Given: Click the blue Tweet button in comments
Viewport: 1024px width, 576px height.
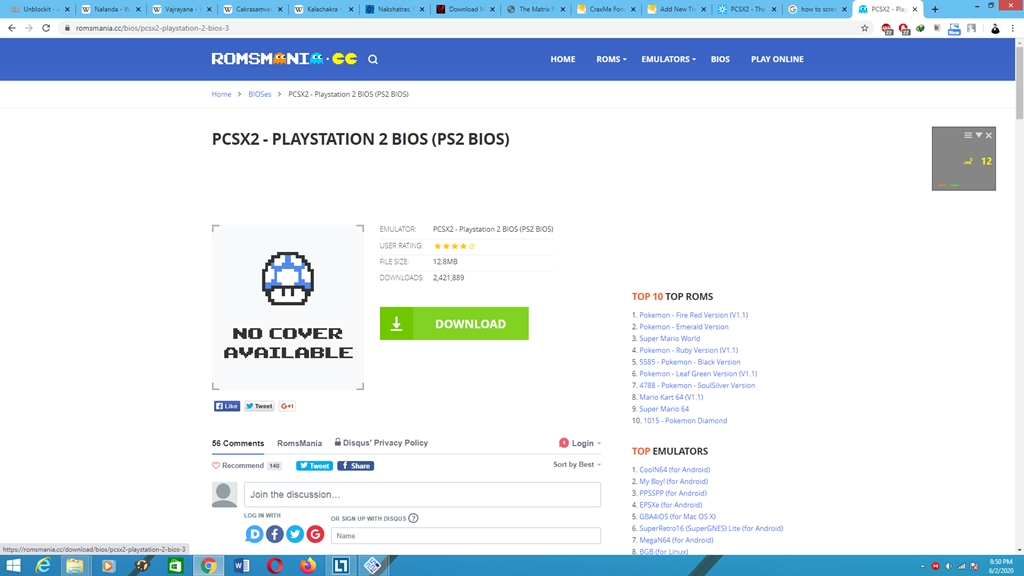Looking at the screenshot, I should pos(314,466).
